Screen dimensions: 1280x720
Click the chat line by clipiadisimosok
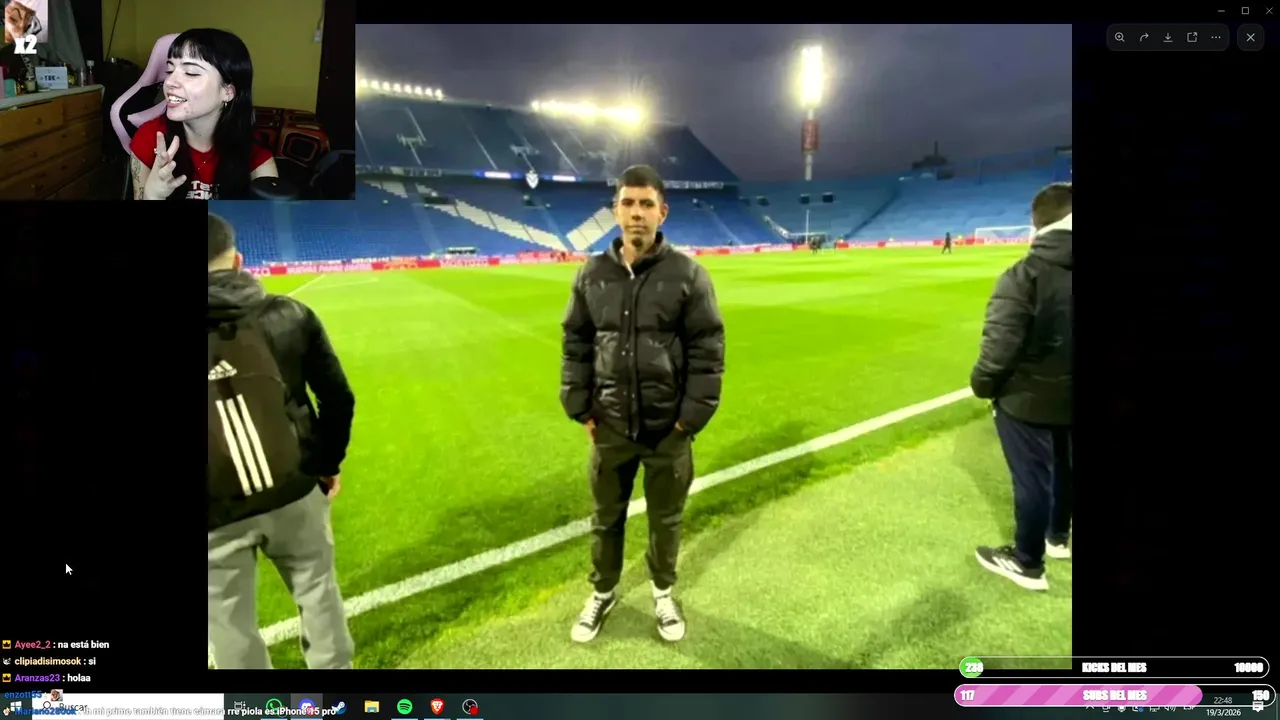click(x=49, y=661)
